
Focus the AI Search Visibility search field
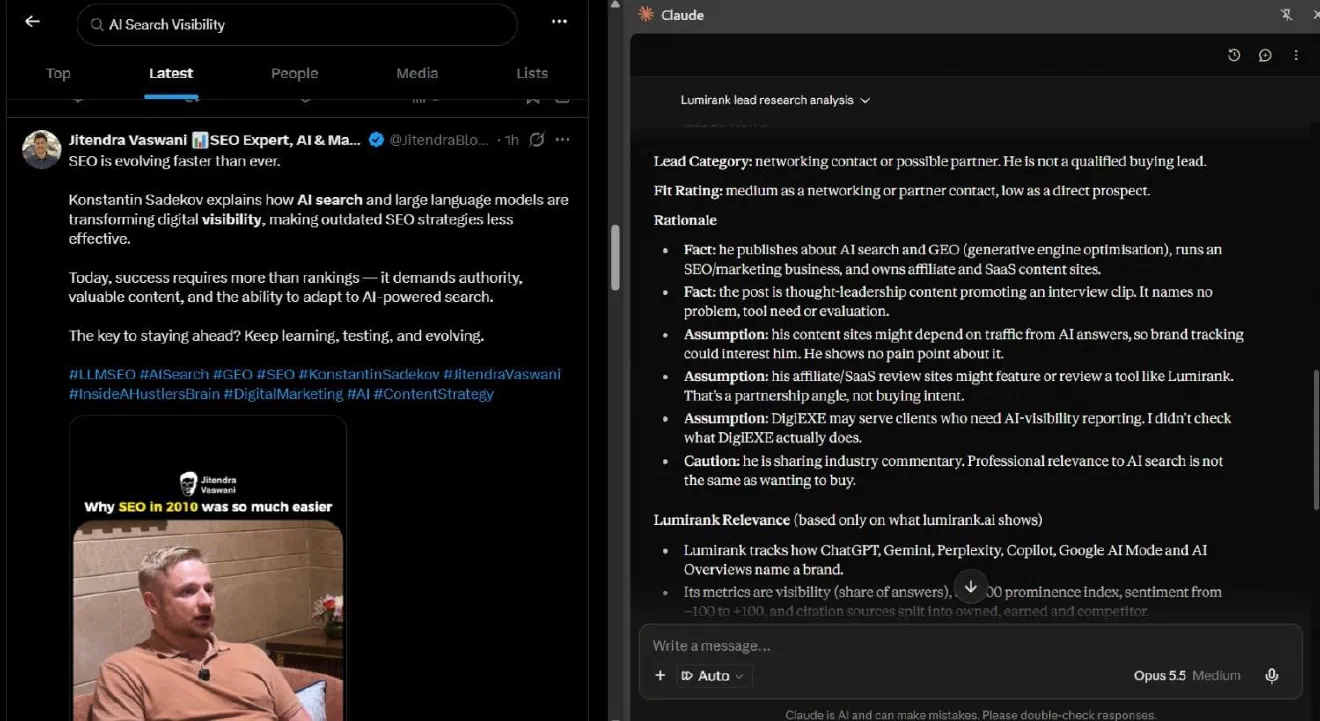[297, 24]
